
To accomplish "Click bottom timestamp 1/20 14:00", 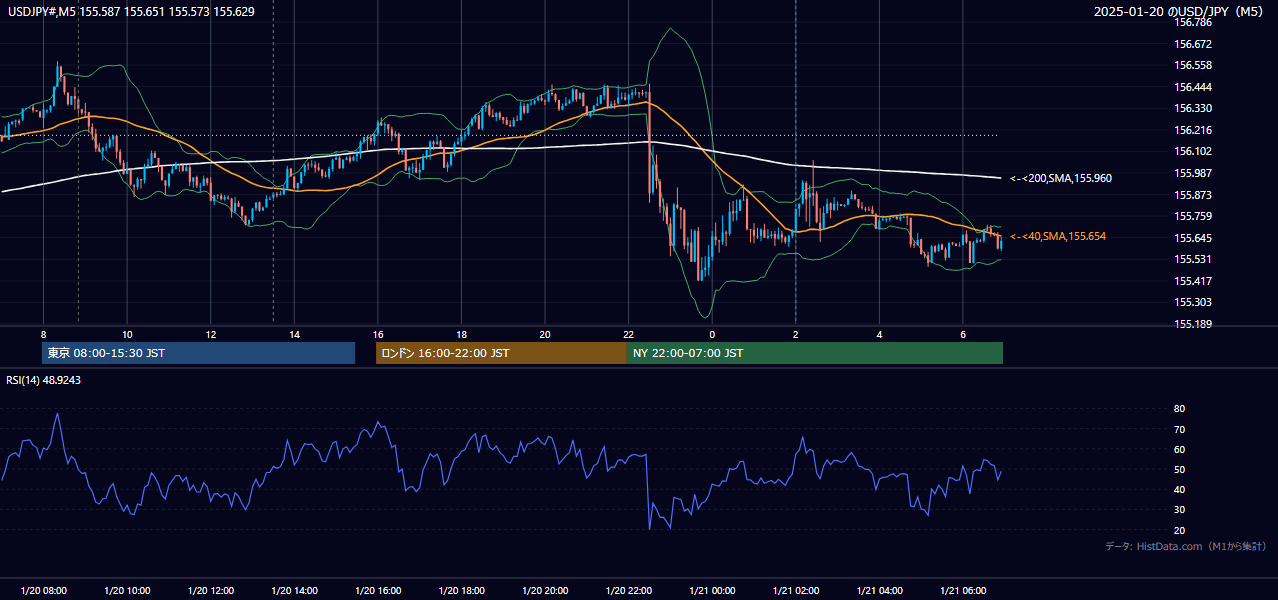I will pyautogui.click(x=294, y=591).
